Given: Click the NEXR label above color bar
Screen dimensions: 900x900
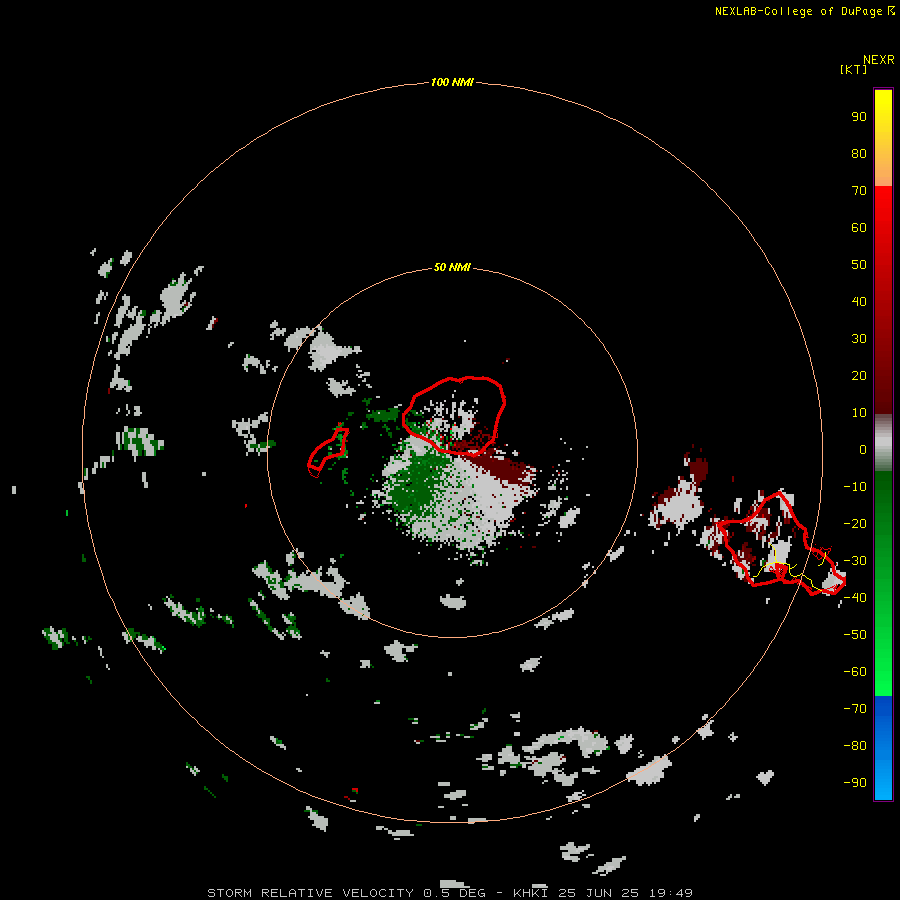Looking at the screenshot, I should pyautogui.click(x=878, y=60).
